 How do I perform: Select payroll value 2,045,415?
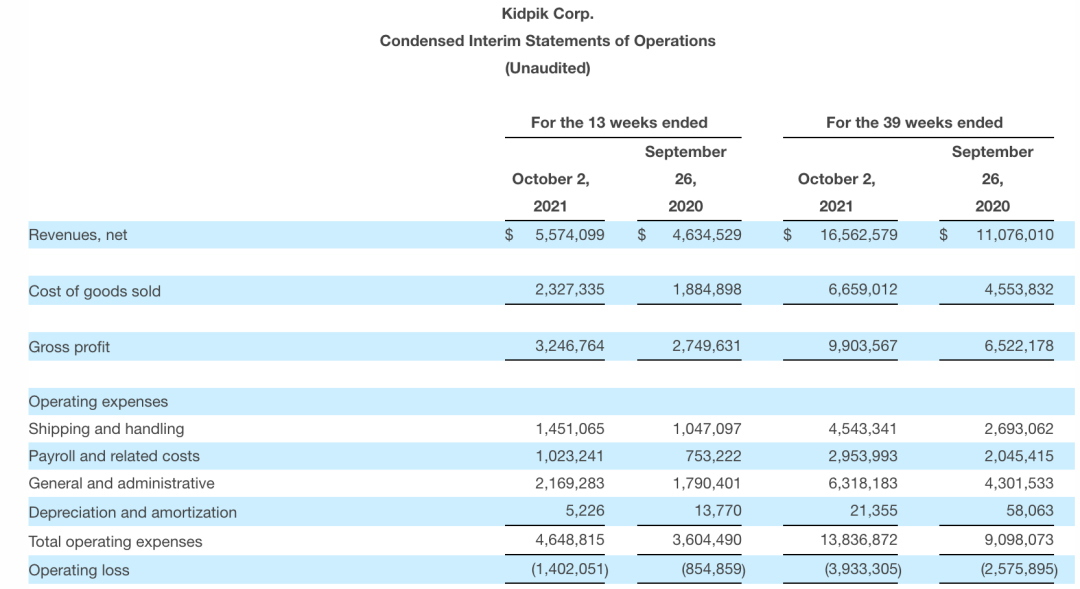pyautogui.click(x=1019, y=456)
